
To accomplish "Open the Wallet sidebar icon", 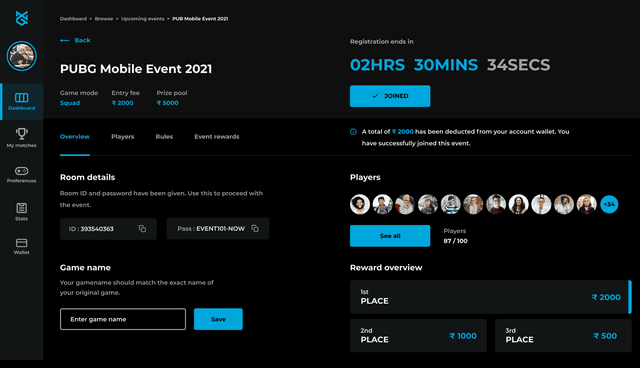I will point(22,243).
